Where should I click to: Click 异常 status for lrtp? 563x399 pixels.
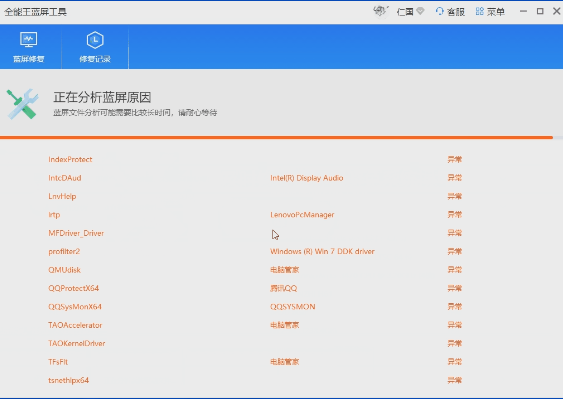(455, 215)
